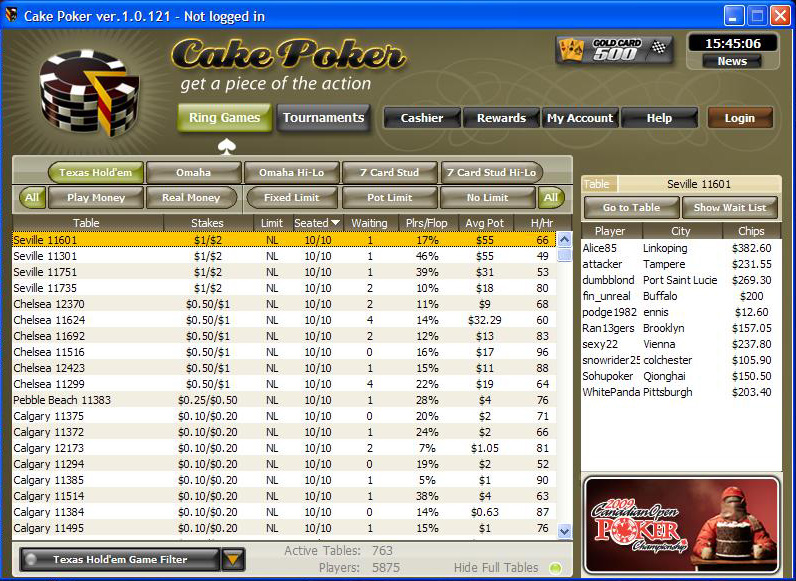Click the Cake Poker chip stack logo
The height and width of the screenshot is (581, 796).
[x=89, y=93]
